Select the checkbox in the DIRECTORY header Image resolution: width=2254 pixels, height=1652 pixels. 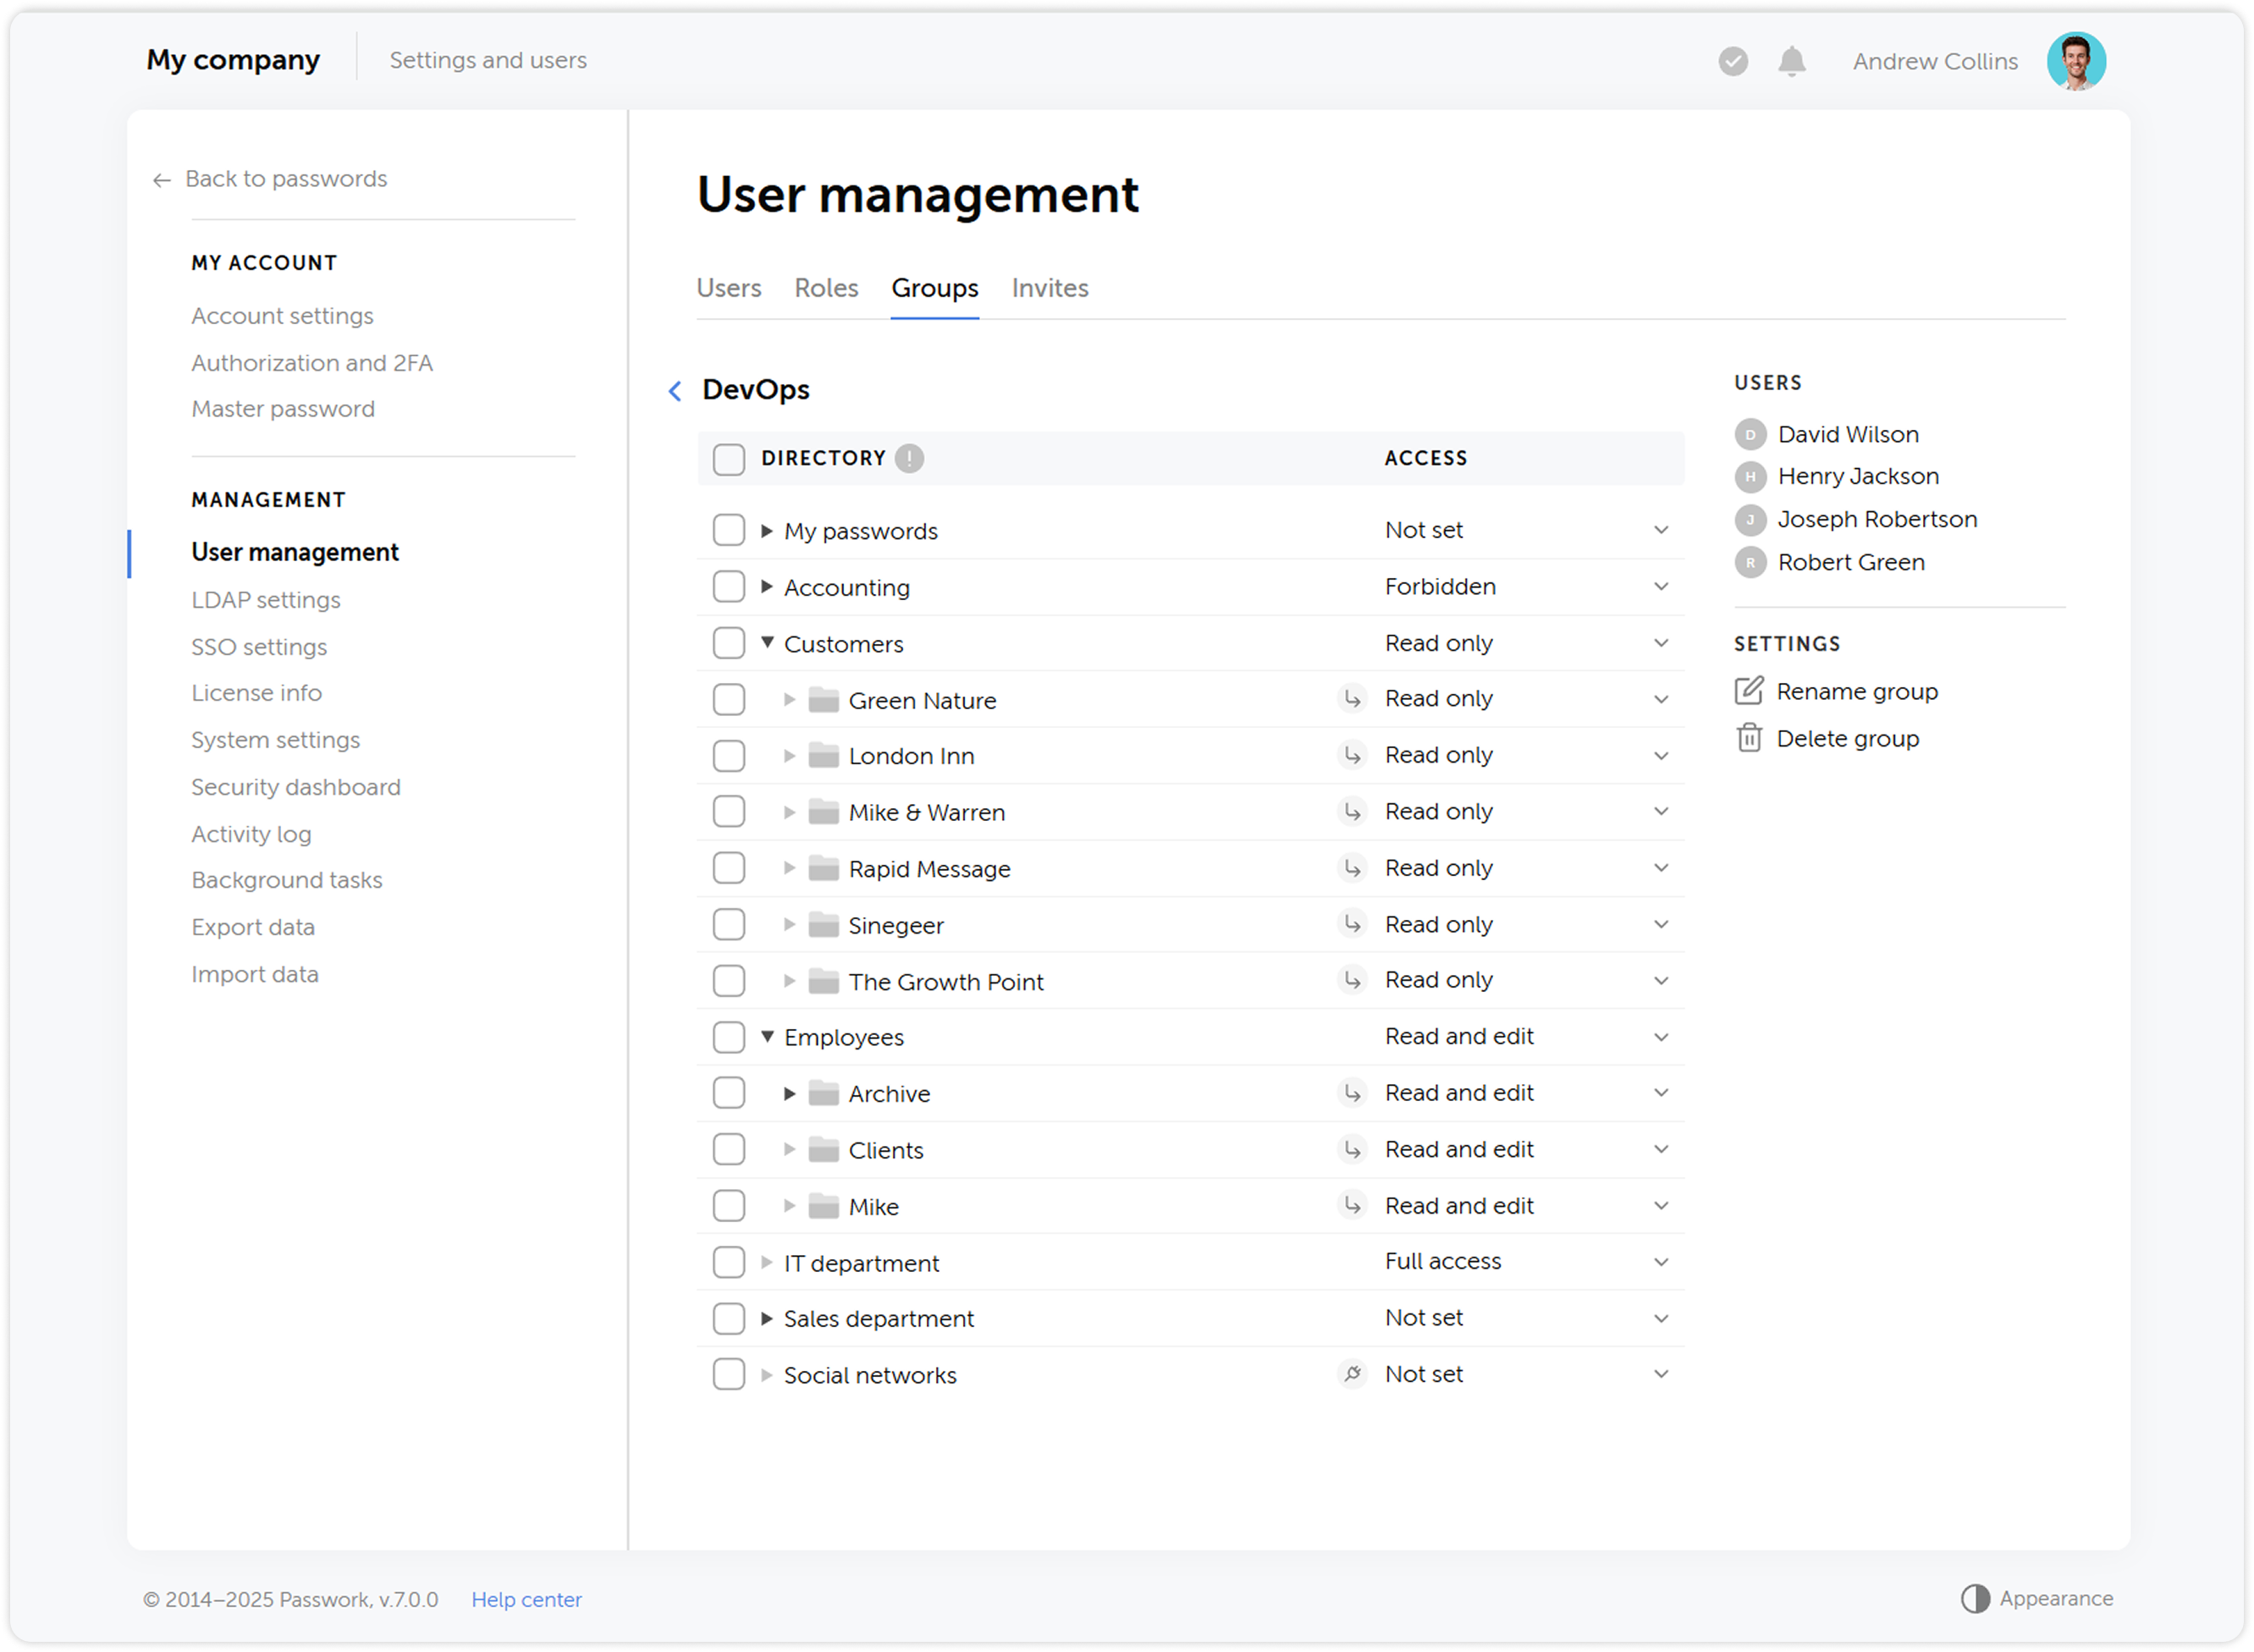729,458
